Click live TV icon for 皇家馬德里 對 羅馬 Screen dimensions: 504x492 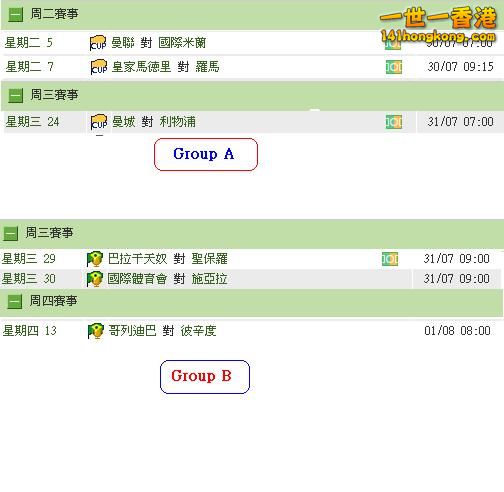[x=394, y=67]
